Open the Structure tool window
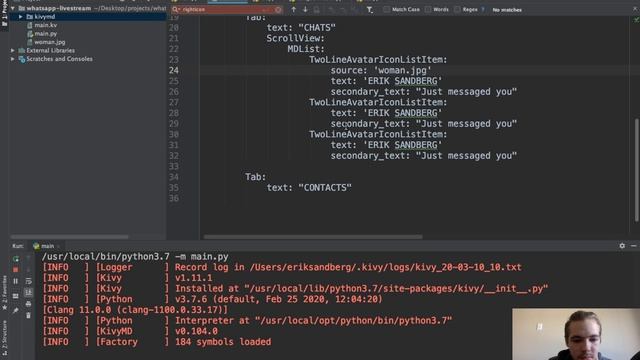Screen dimensions: 640x360 (4, 337)
